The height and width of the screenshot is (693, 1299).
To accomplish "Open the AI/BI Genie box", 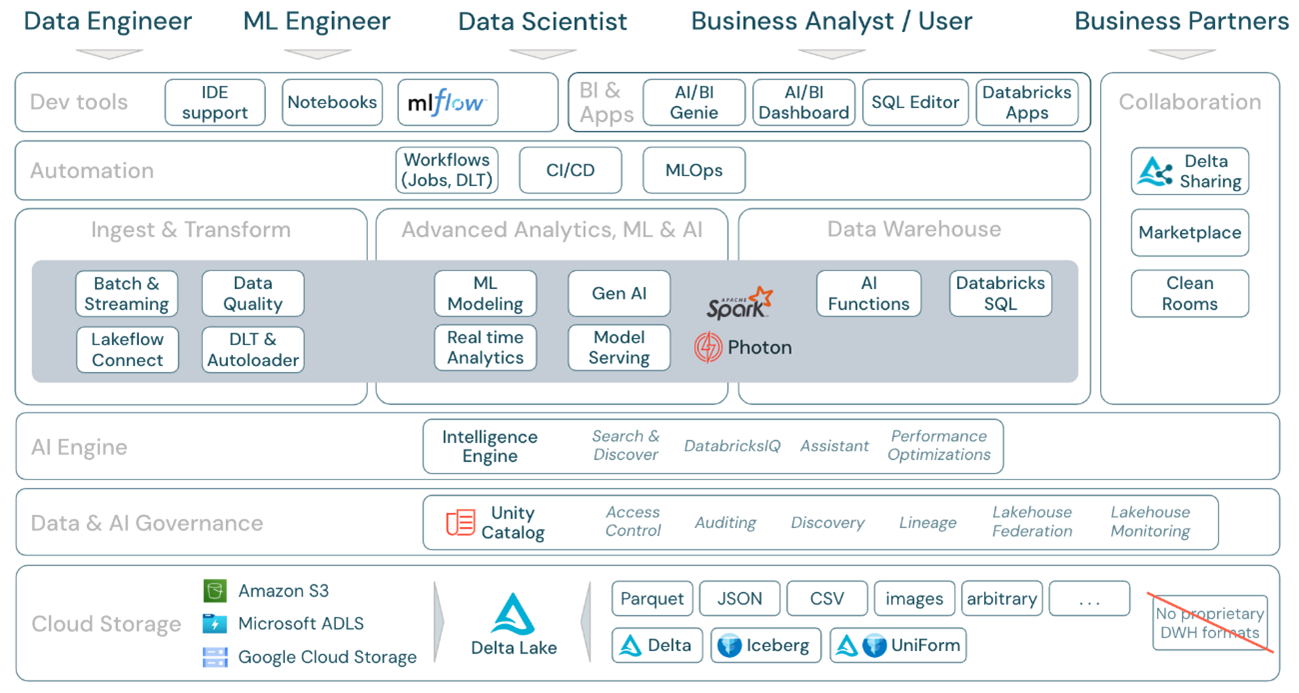I will point(694,102).
